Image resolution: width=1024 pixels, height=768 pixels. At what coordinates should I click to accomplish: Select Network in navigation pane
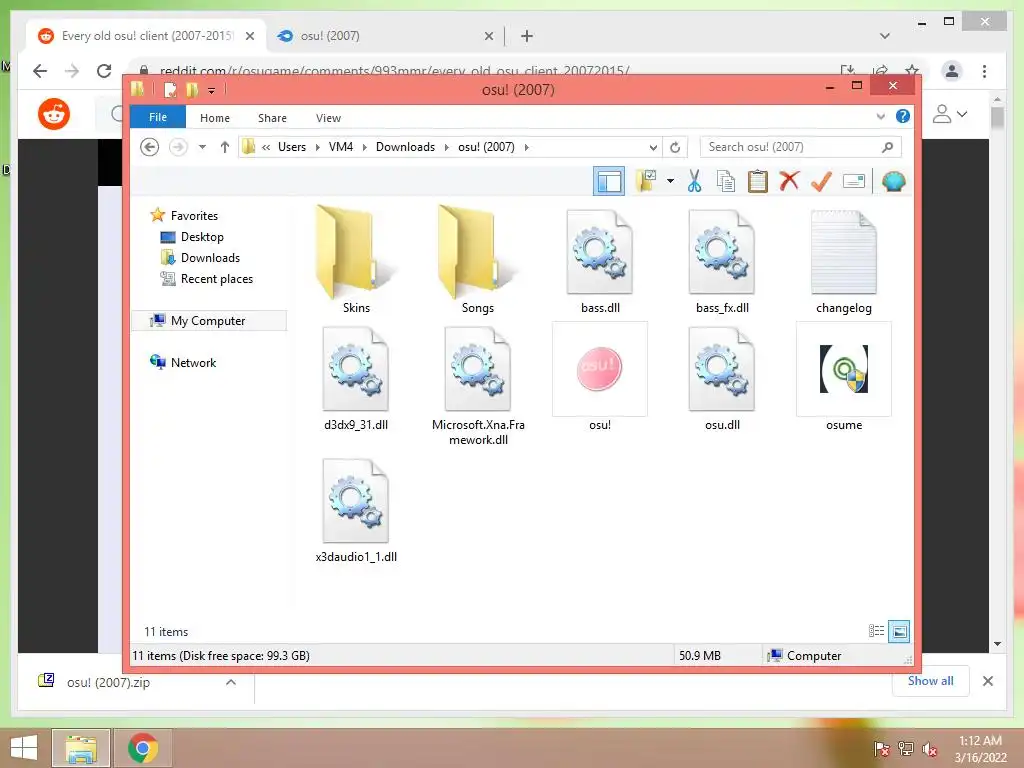[183, 362]
